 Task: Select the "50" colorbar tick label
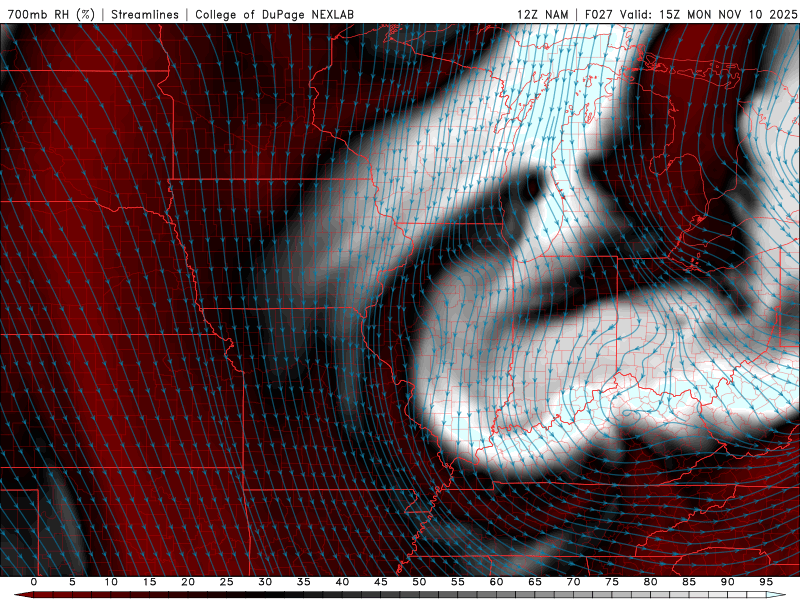pos(419,582)
